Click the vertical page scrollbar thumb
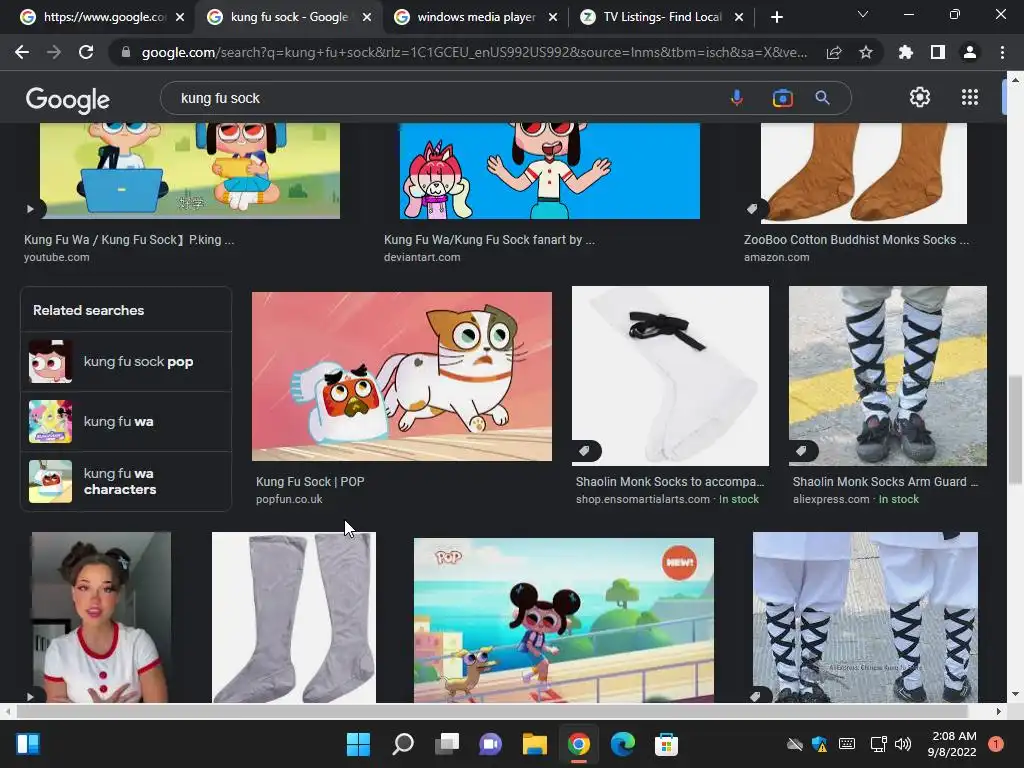This screenshot has height=768, width=1024. click(1015, 430)
